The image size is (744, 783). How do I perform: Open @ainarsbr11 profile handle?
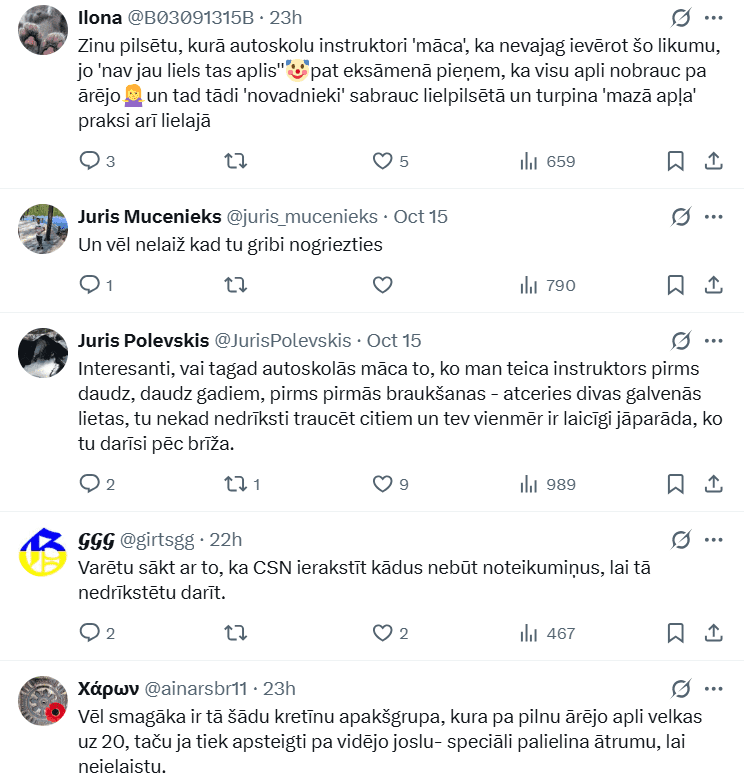point(196,688)
